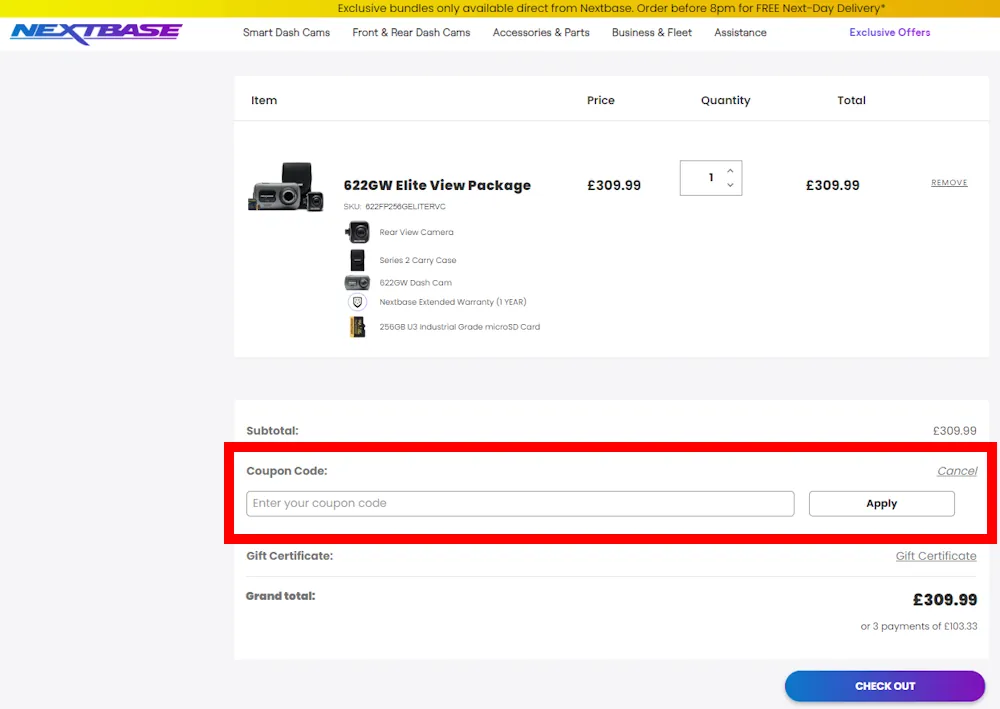Open Accessories & Parts menu
The image size is (1000, 709).
[x=541, y=33]
